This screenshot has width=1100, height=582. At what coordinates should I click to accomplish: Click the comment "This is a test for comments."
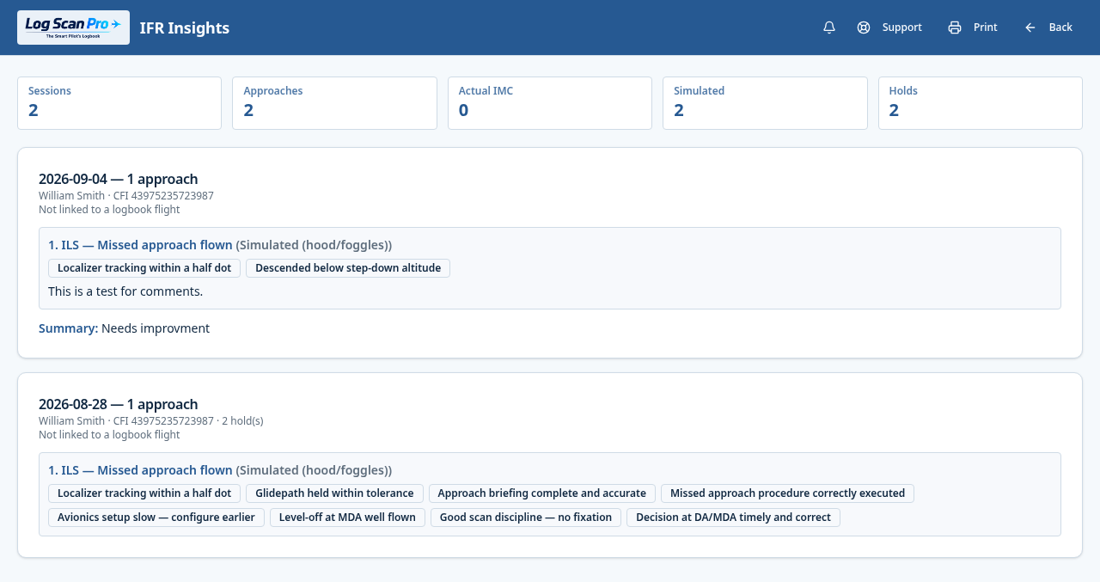point(126,292)
